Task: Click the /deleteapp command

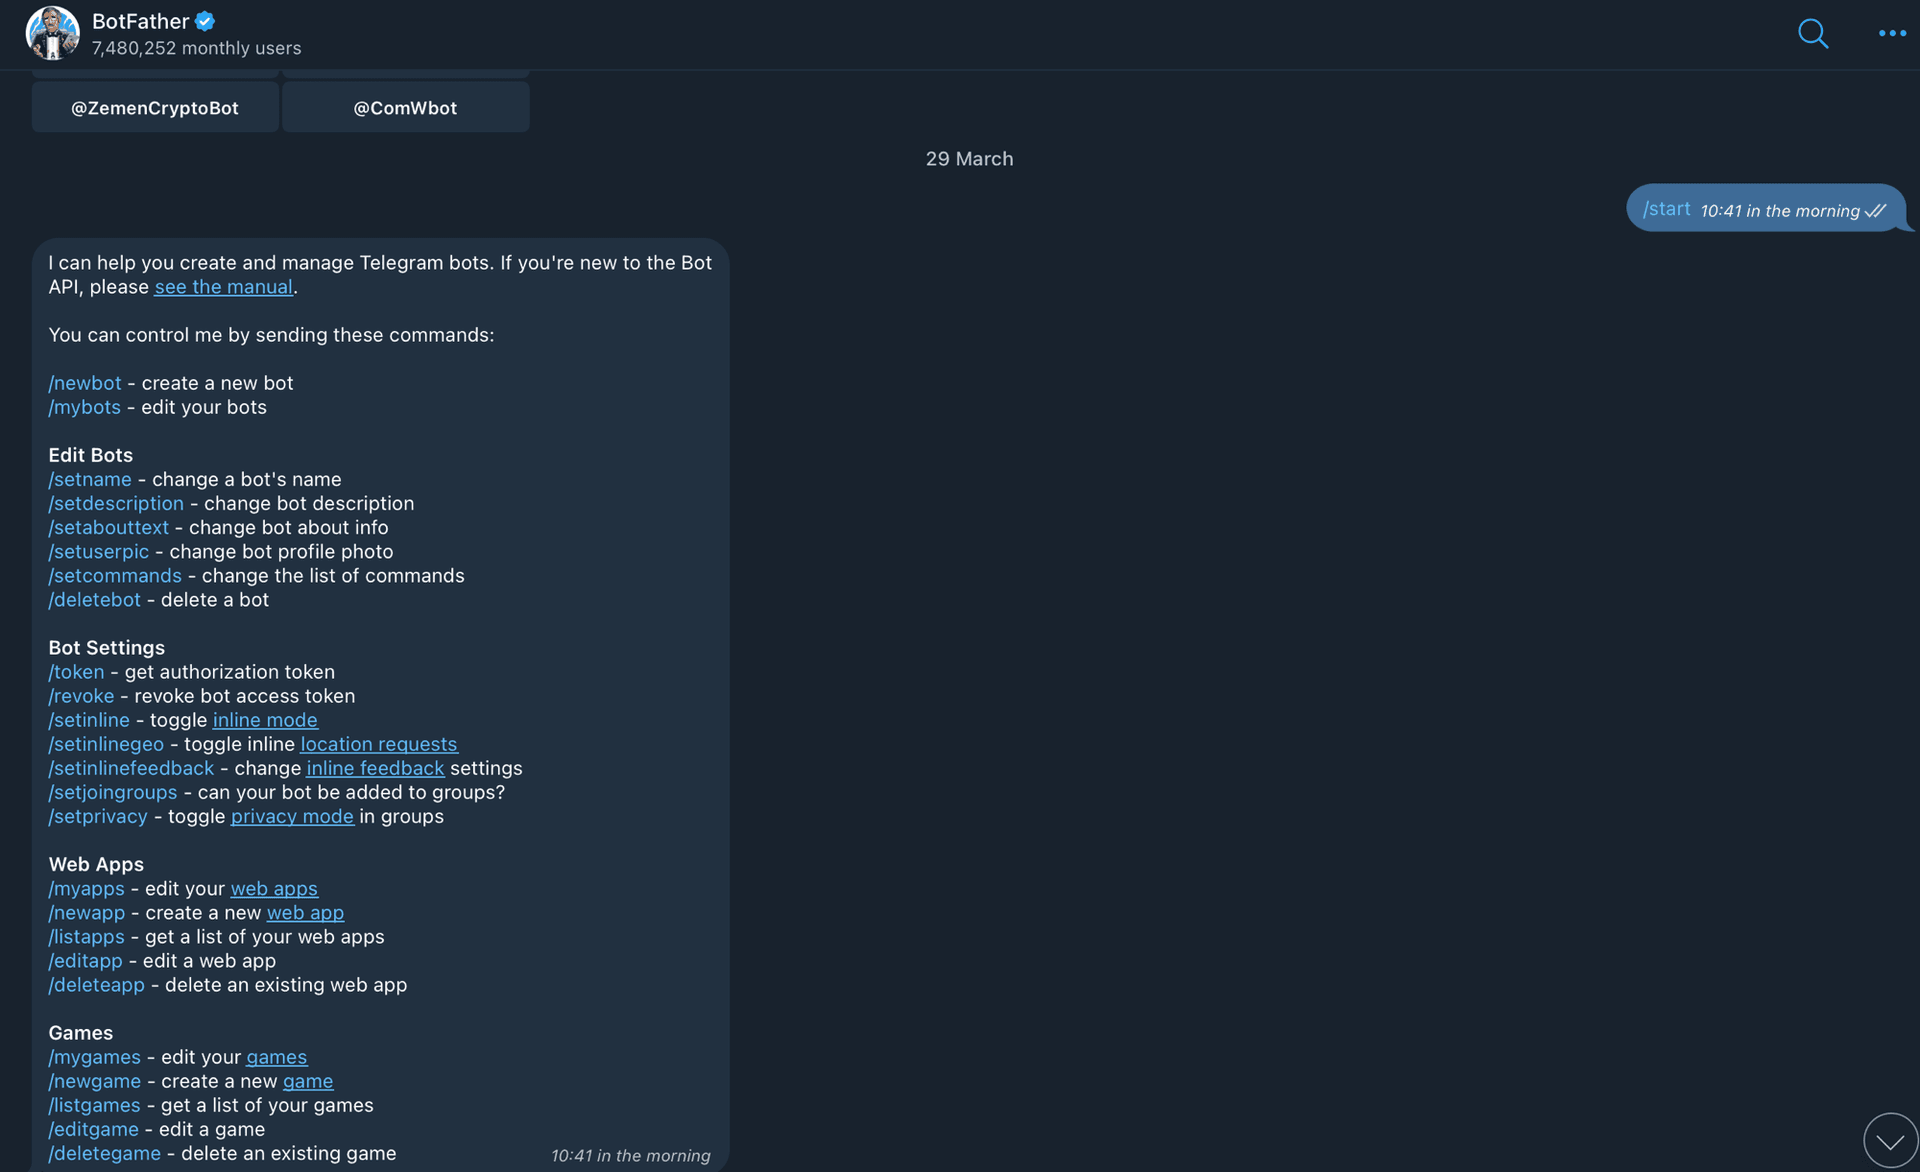Action: pyautogui.click(x=96, y=984)
